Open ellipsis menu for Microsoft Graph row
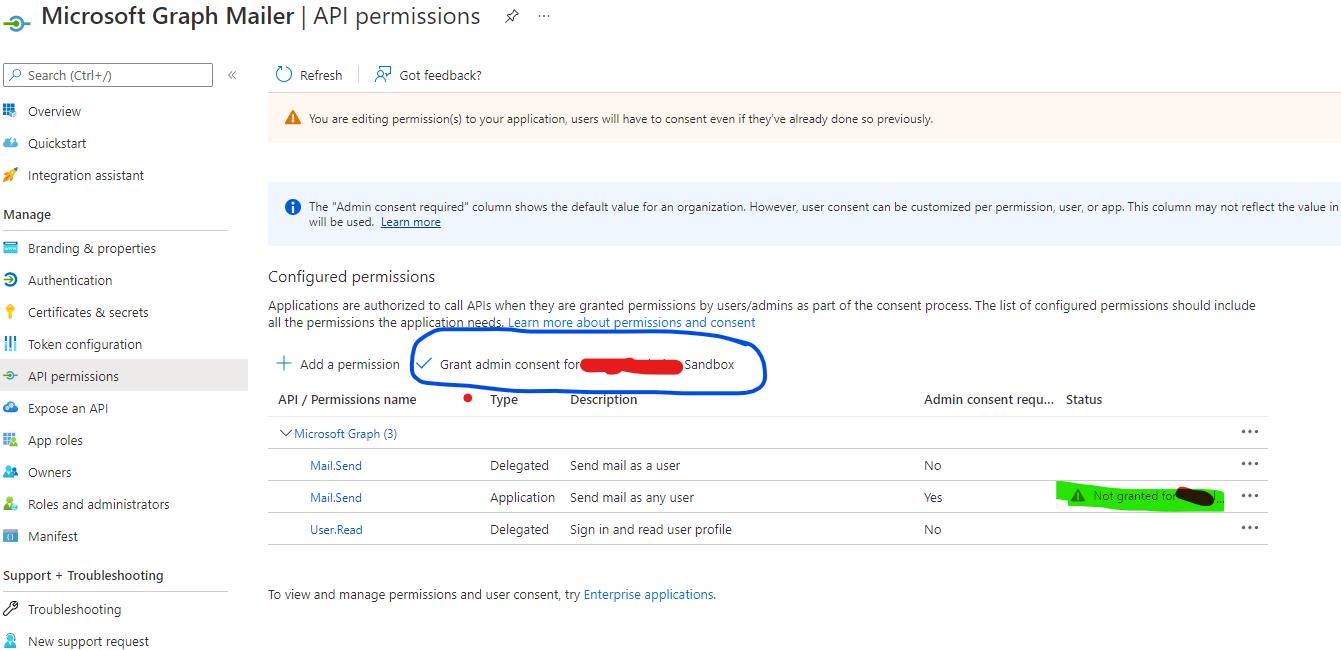Viewport: 1341px width, 650px height. point(1249,432)
